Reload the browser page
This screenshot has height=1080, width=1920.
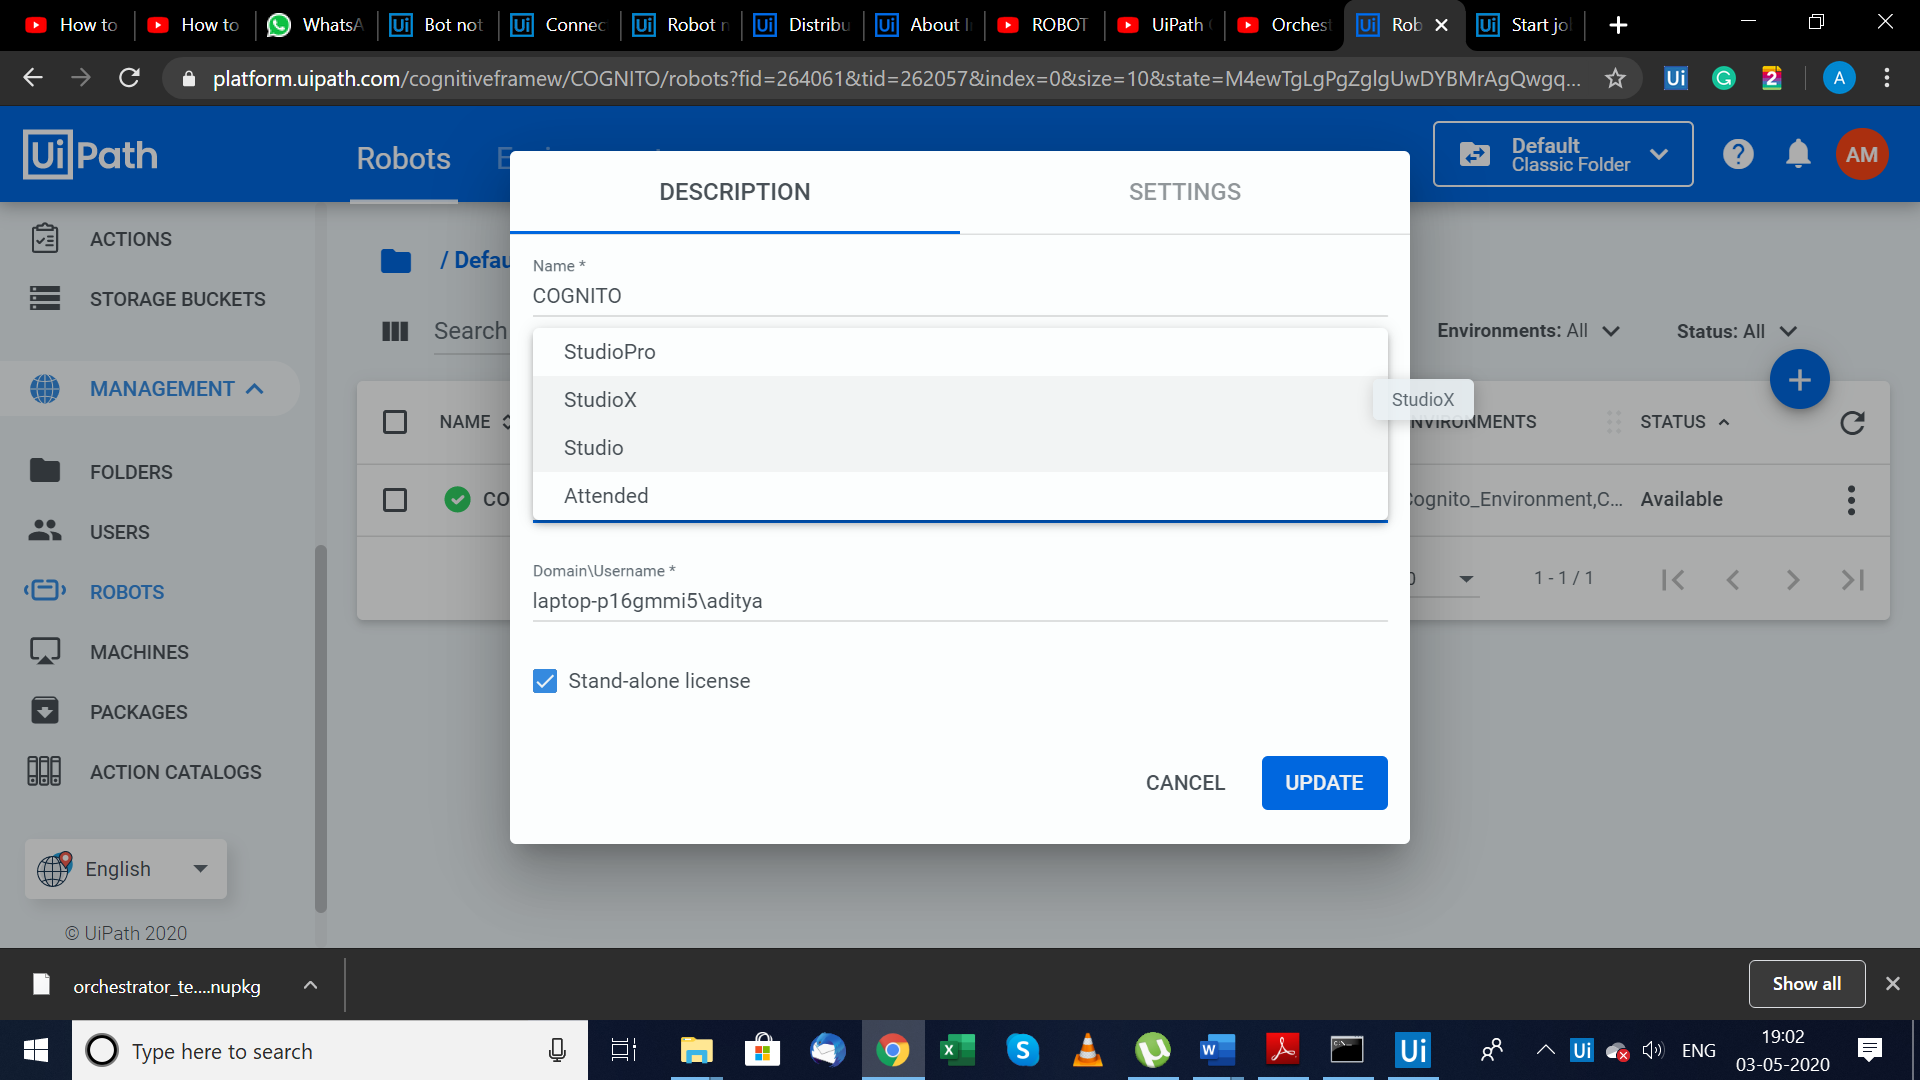click(129, 78)
